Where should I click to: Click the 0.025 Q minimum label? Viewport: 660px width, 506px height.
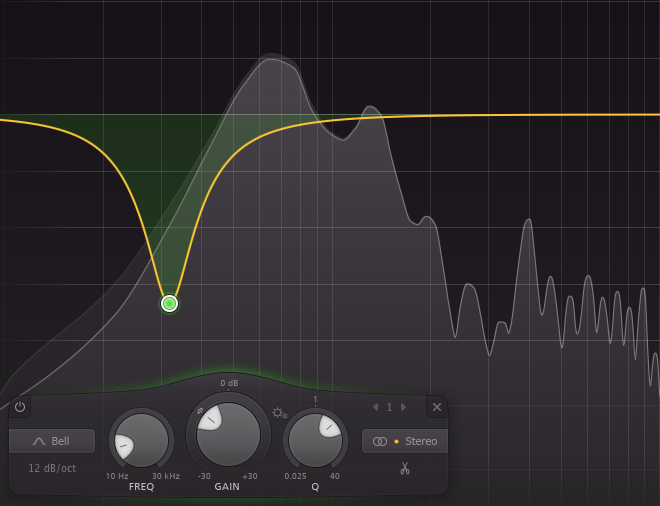pyautogui.click(x=295, y=476)
